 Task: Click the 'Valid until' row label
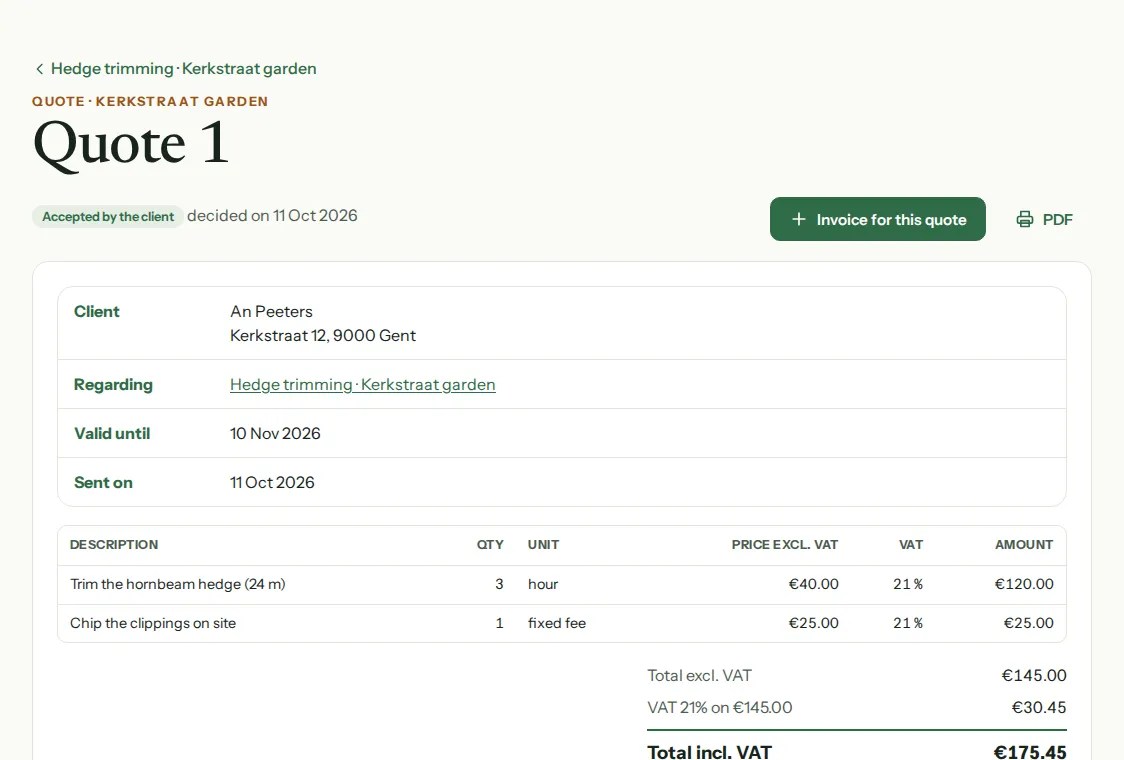112,434
